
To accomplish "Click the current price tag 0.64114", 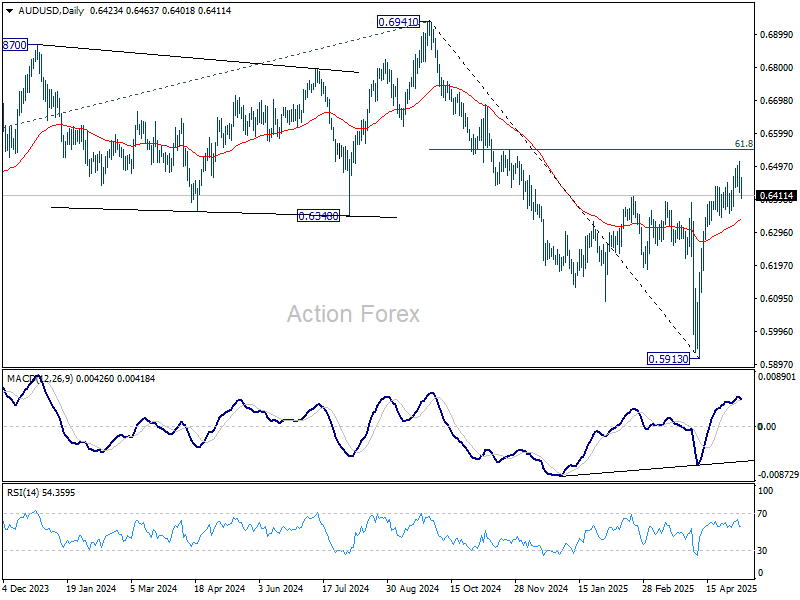I will (776, 196).
